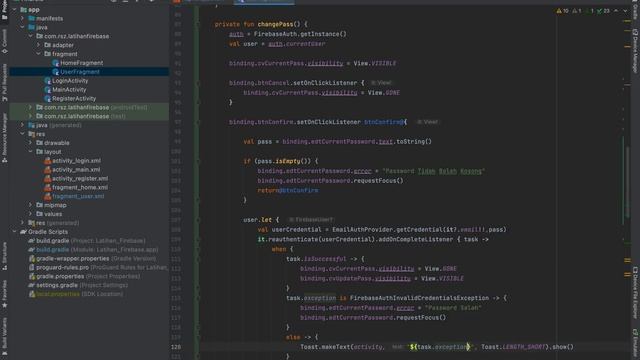Click the "Password Salah" string in code
The image size is (640, 360).
pos(453,308)
